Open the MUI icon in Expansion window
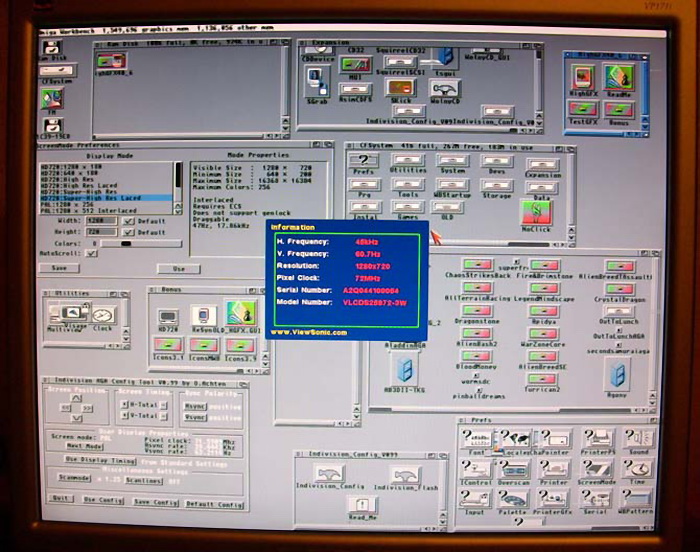The image size is (700, 552). pyautogui.click(x=355, y=65)
